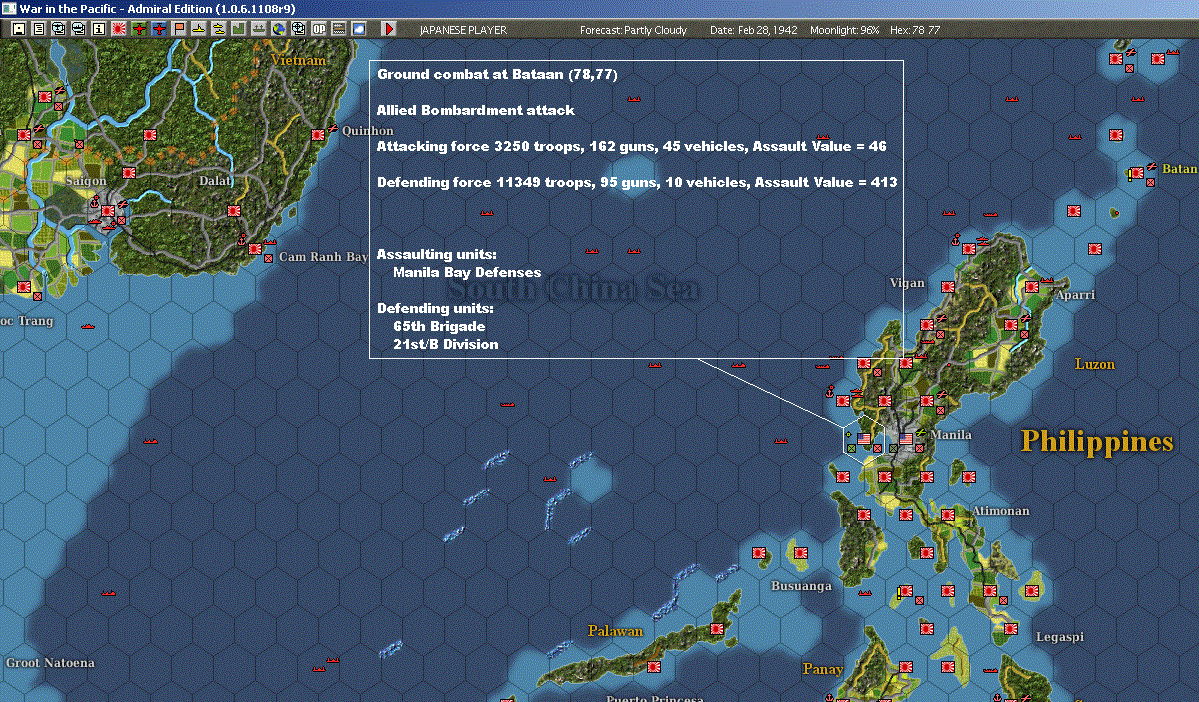Viewport: 1199px width, 702px height.
Task: Select the Japanese base icon at Quinhon
Action: click(318, 135)
